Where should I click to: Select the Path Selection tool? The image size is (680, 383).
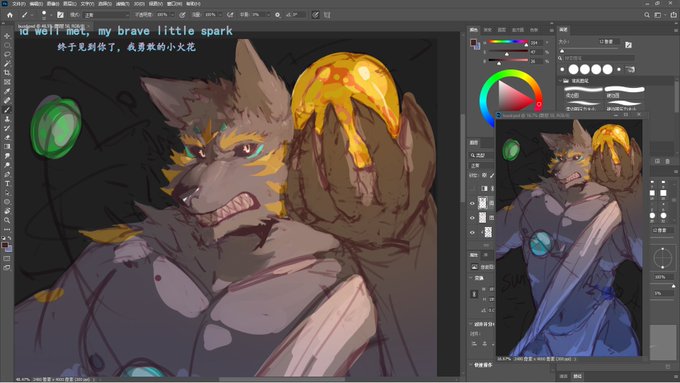[x=7, y=193]
